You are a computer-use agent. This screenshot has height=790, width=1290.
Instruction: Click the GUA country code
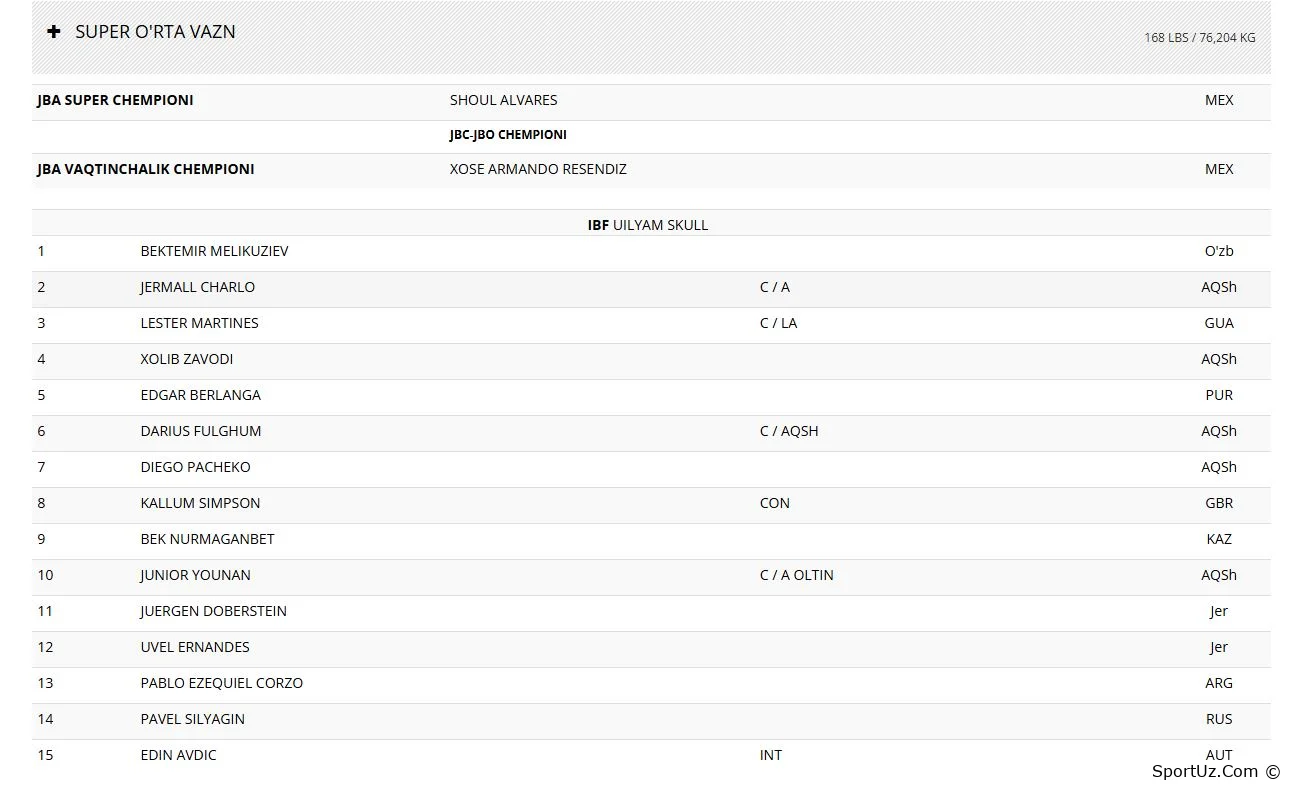(1219, 323)
